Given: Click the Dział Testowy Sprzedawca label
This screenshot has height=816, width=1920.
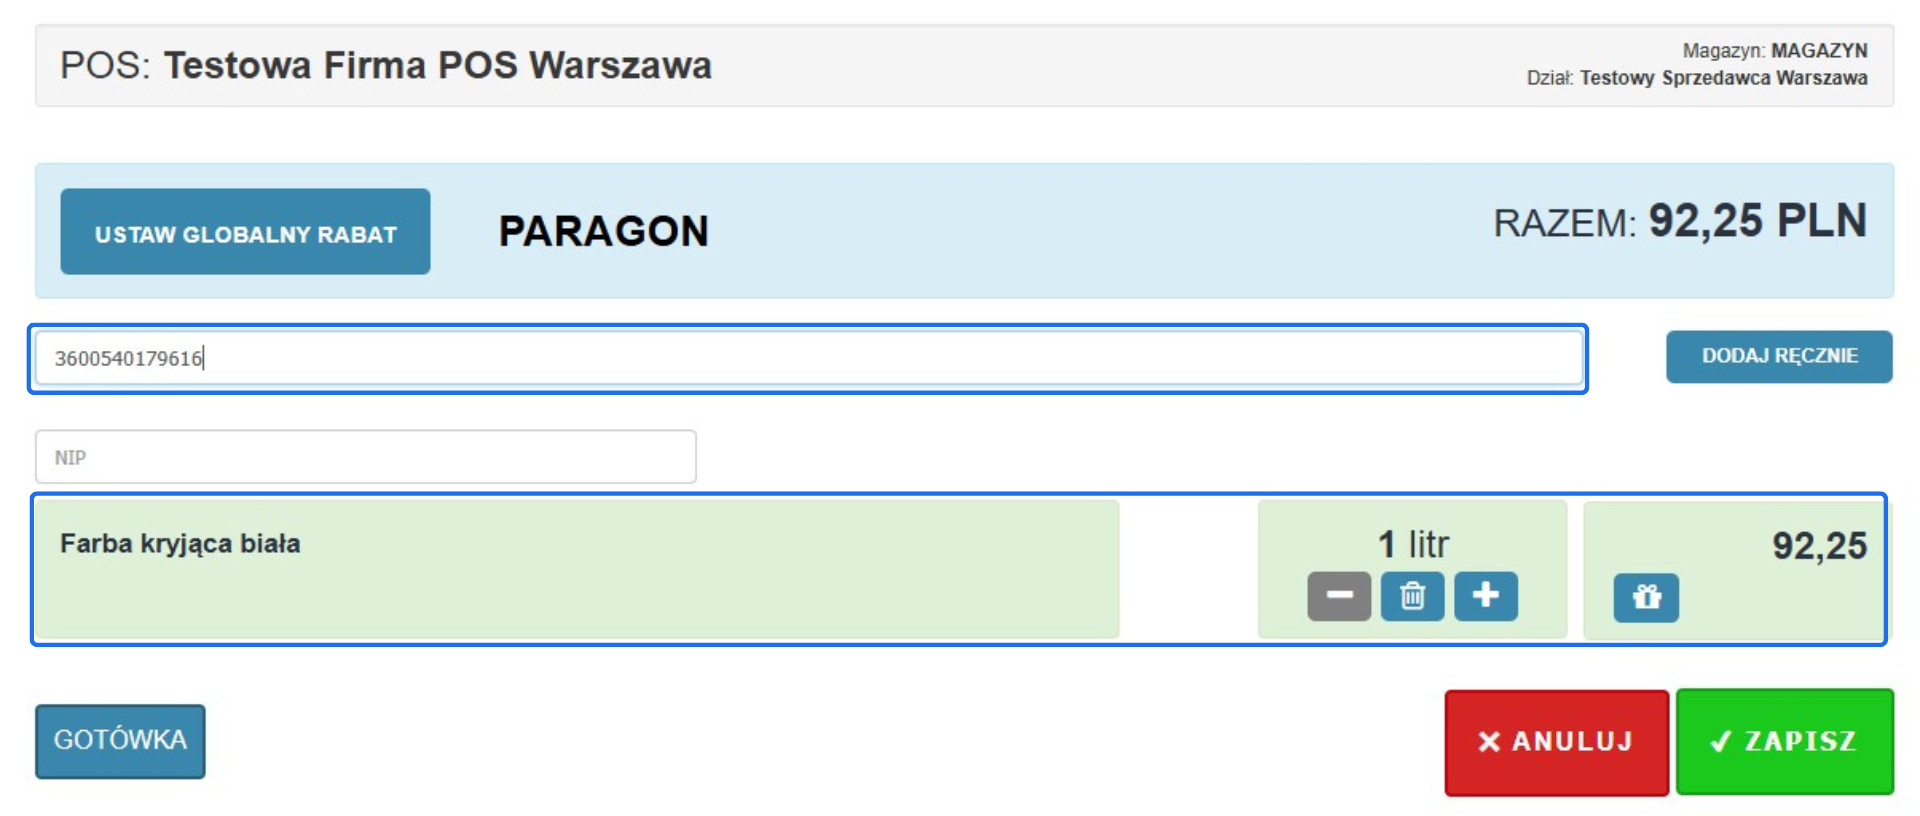Looking at the screenshot, I should (1696, 78).
